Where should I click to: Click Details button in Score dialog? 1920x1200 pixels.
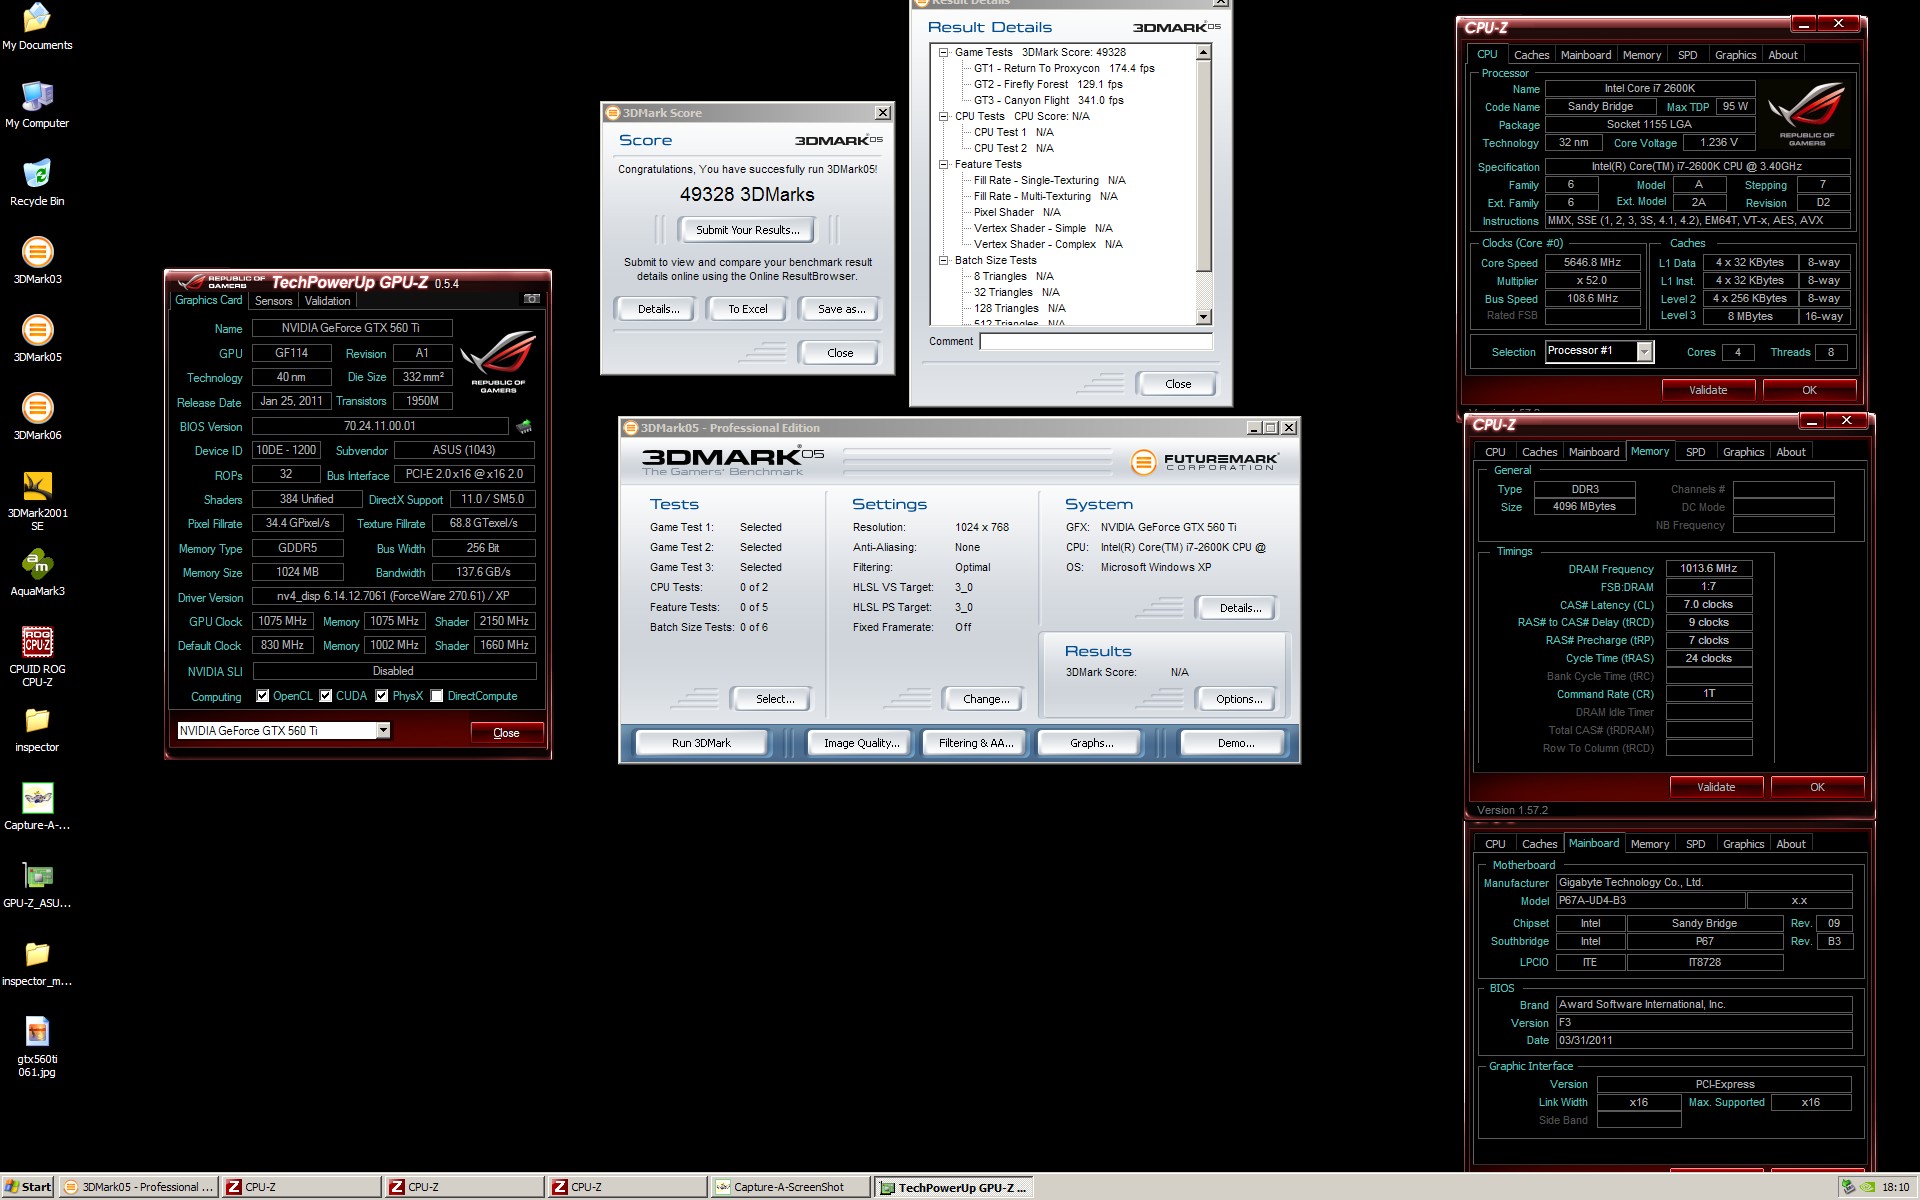(x=658, y=309)
